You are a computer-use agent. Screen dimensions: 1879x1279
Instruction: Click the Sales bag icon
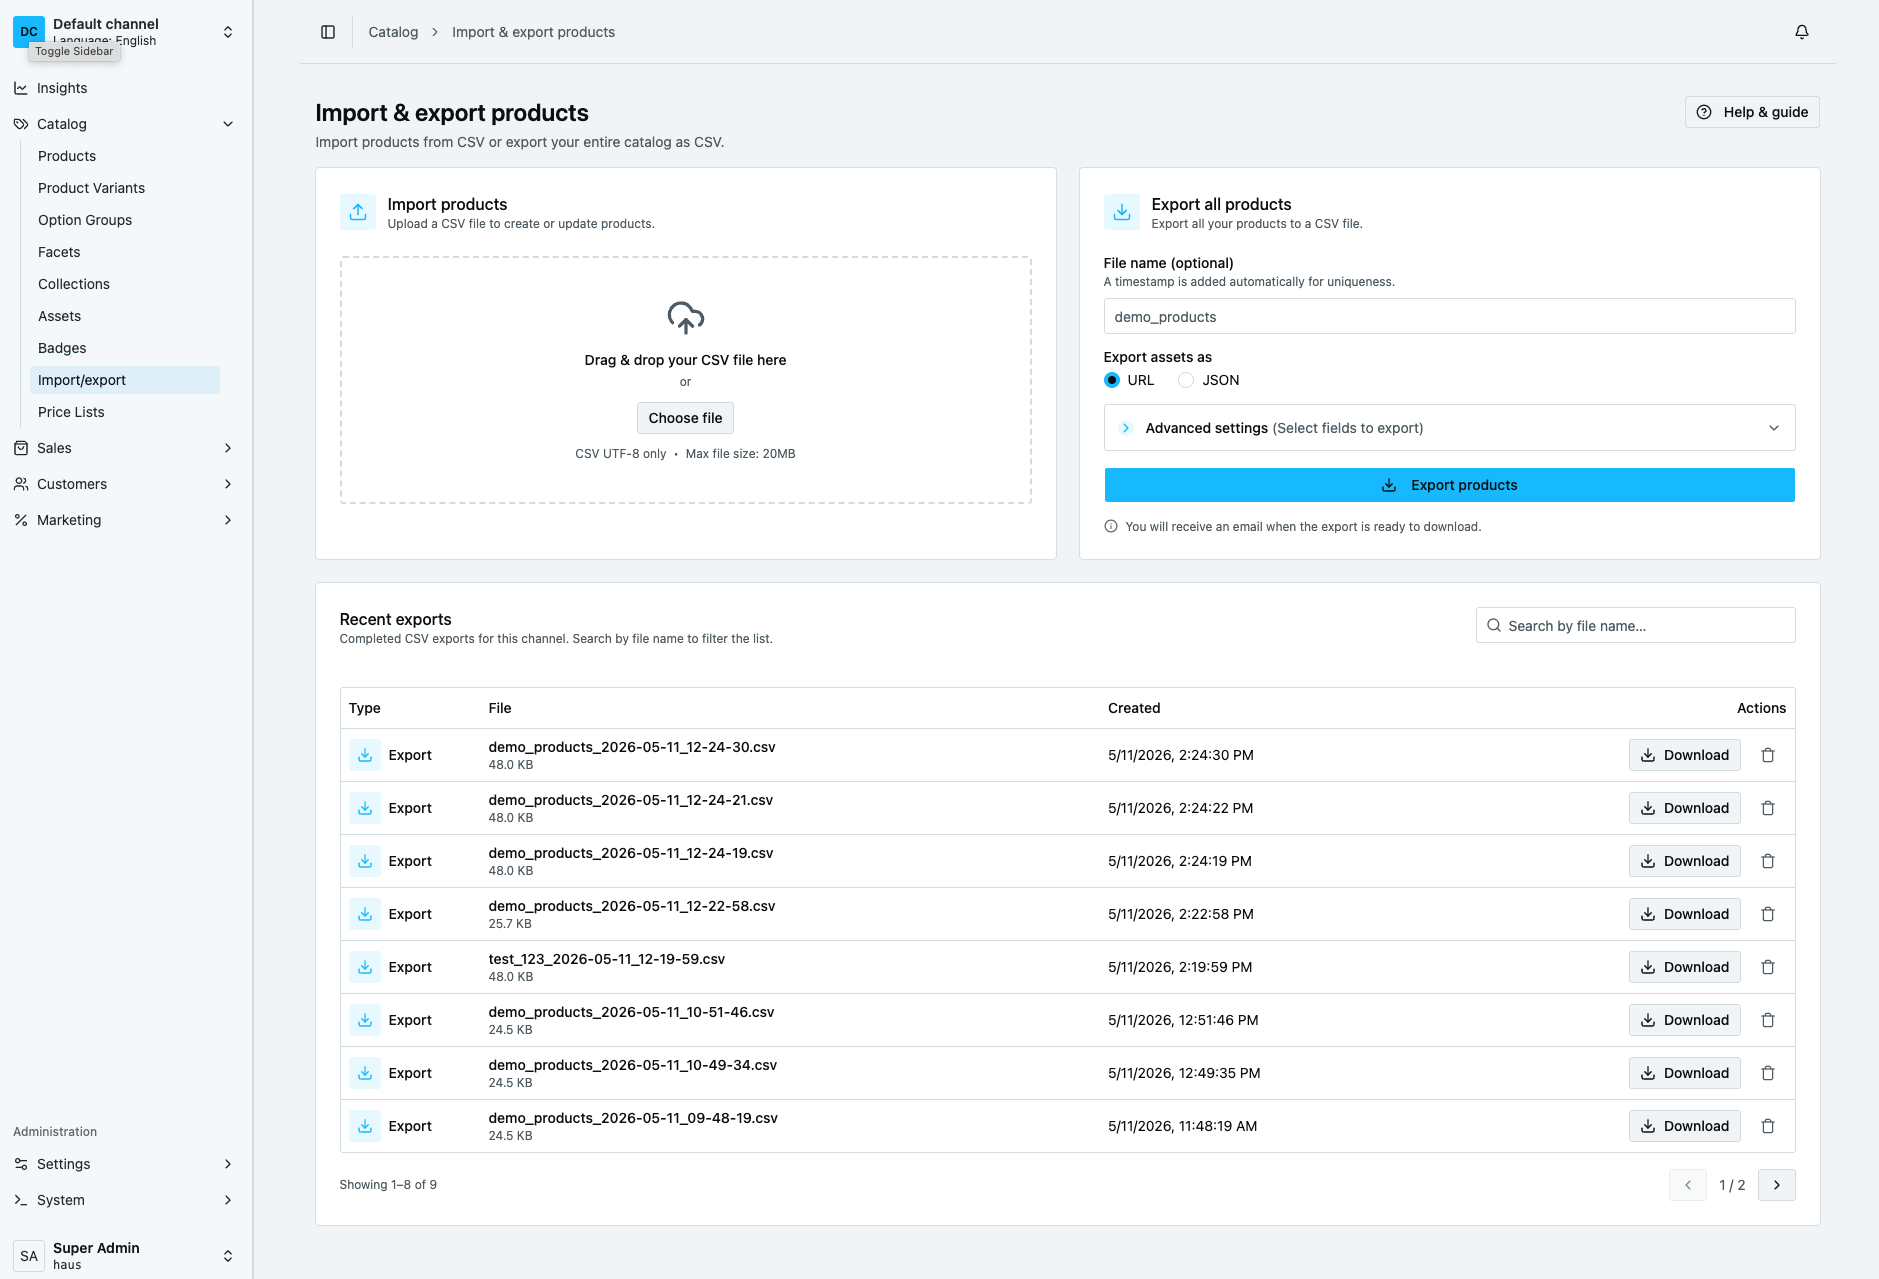point(21,448)
